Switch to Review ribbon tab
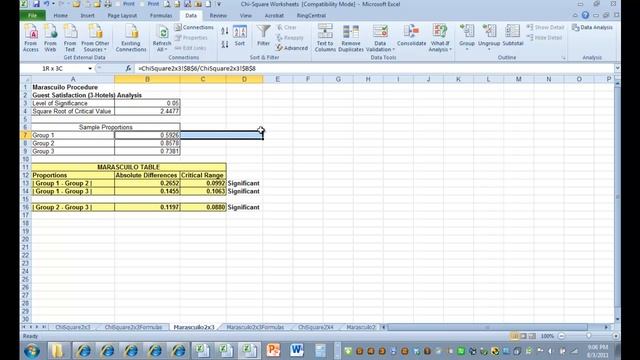 (x=218, y=16)
